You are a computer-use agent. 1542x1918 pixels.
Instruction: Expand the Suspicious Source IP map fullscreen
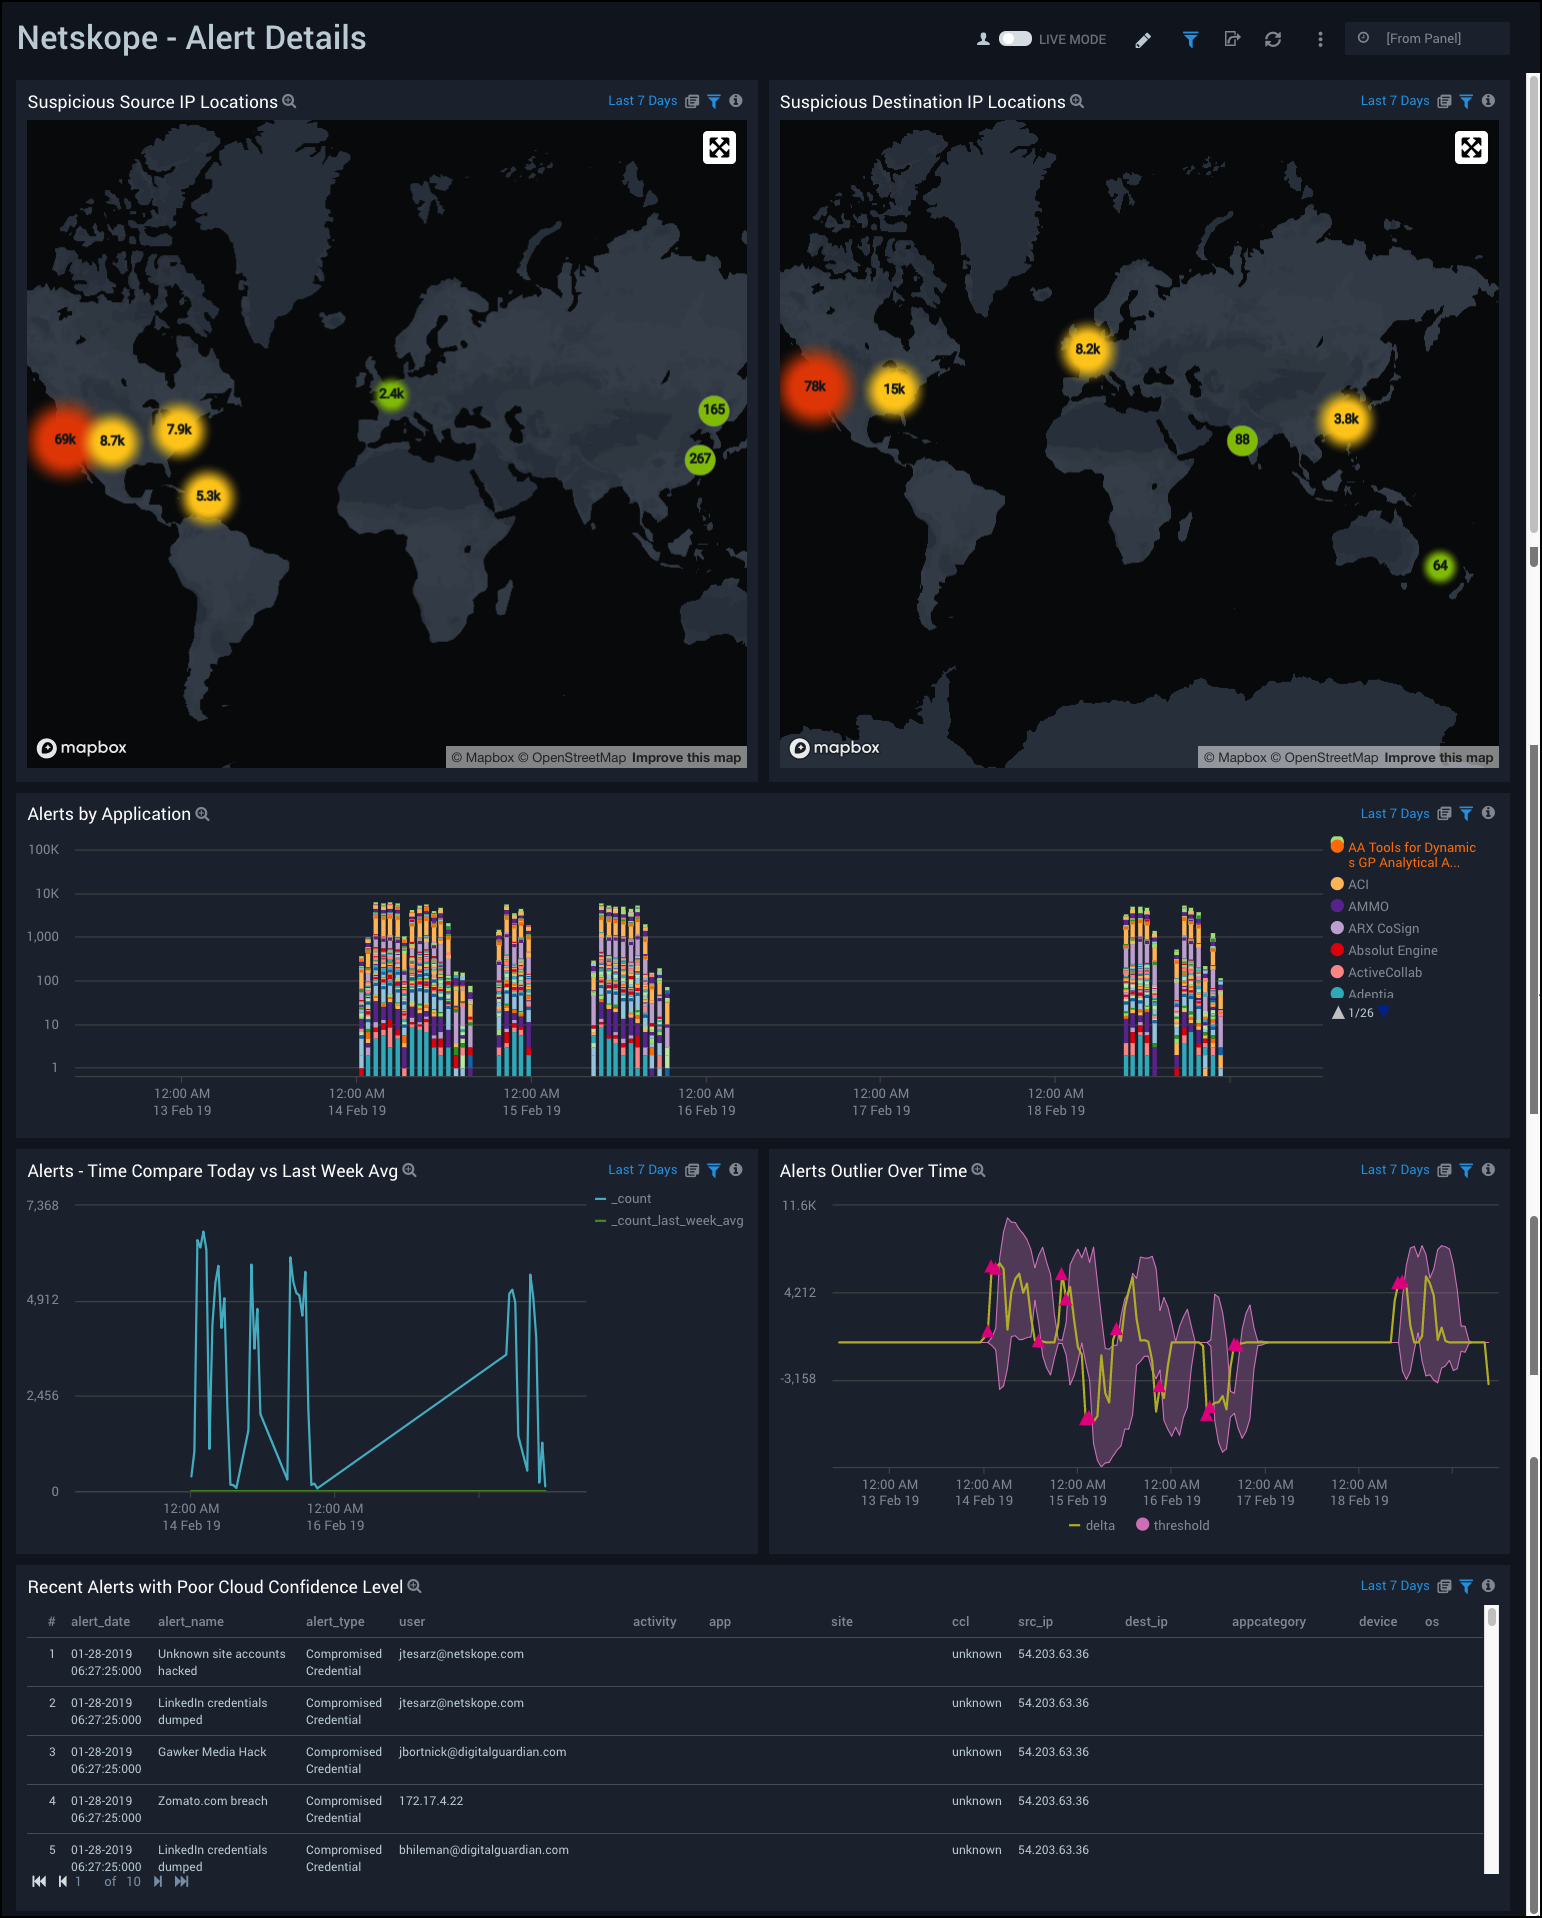coord(719,148)
